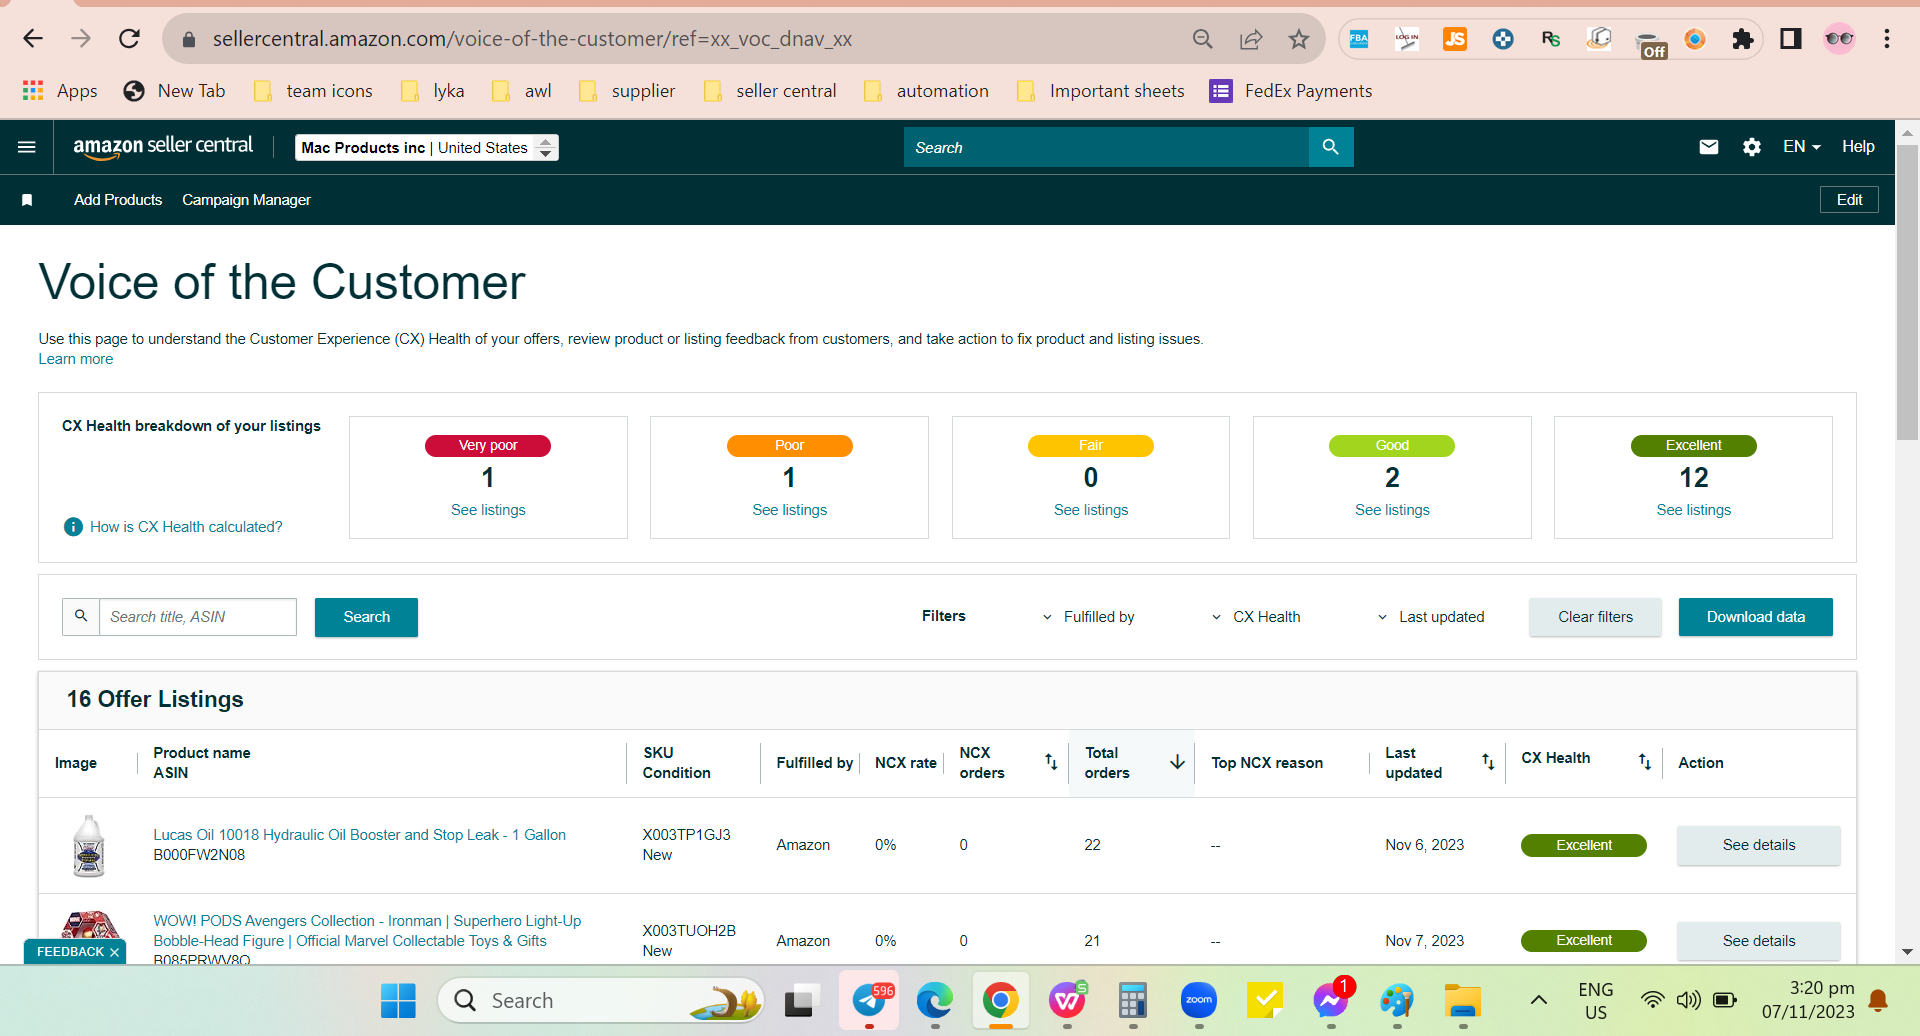The width and height of the screenshot is (1920, 1036).
Task: Sort listings by CX Health
Action: point(1645,762)
